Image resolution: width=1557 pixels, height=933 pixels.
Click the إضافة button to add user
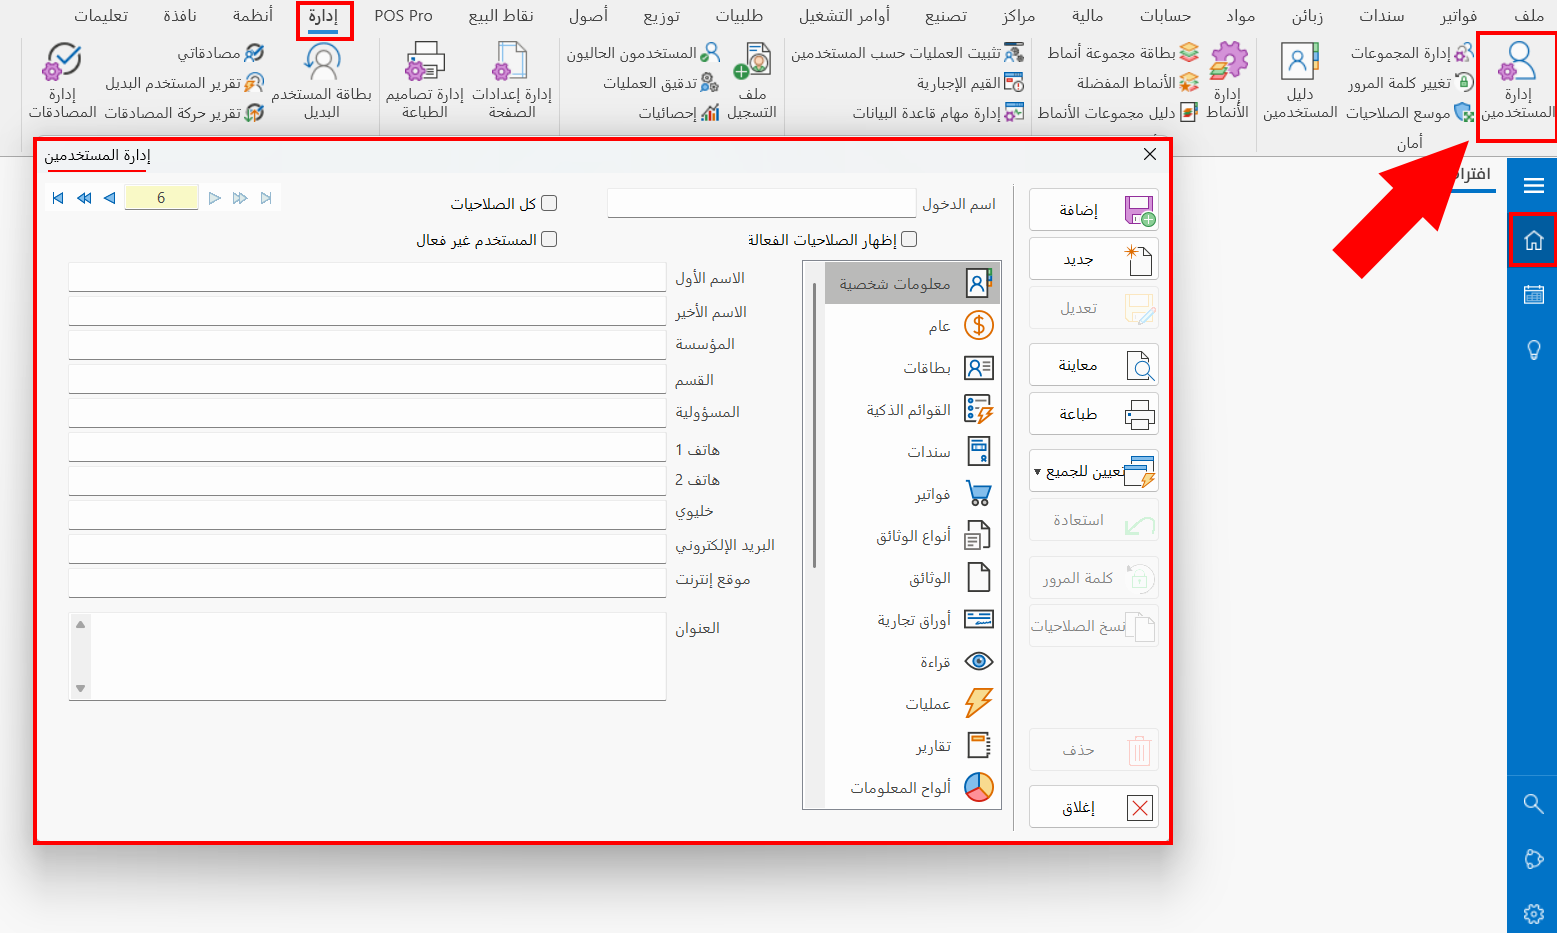(1093, 209)
